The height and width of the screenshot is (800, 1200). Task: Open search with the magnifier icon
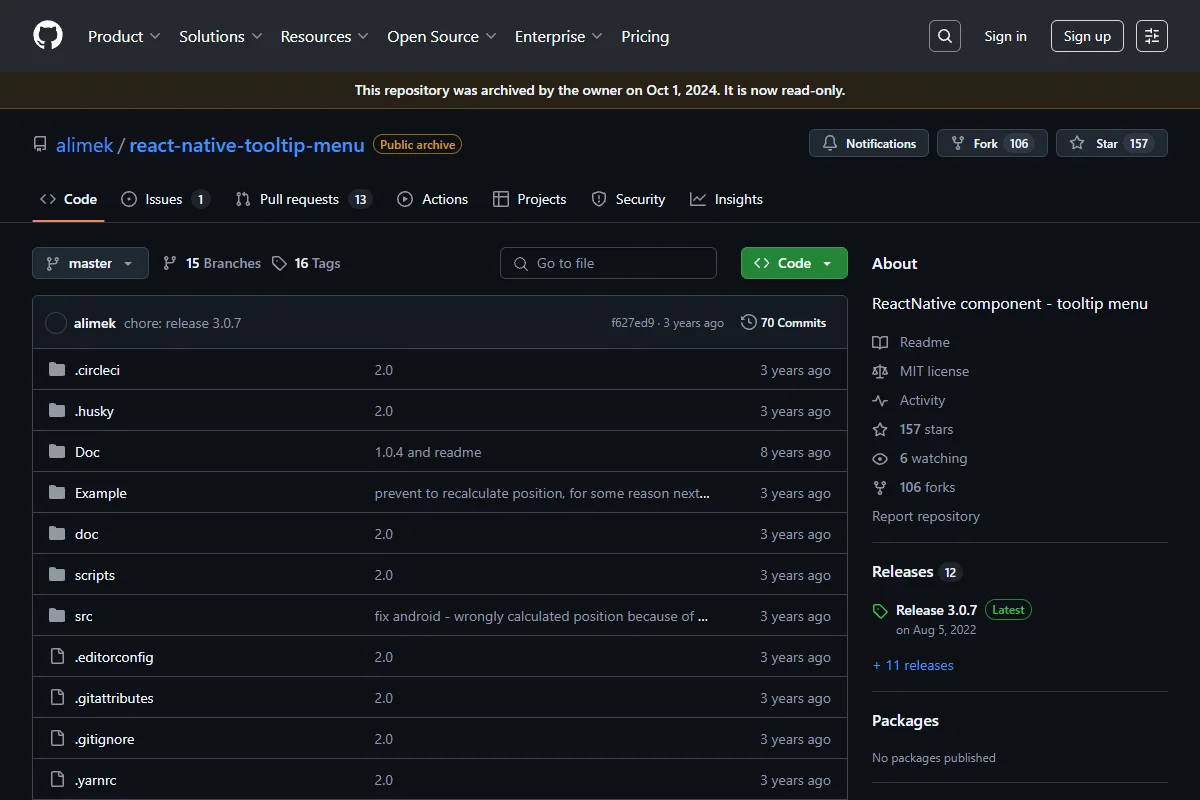click(x=945, y=36)
